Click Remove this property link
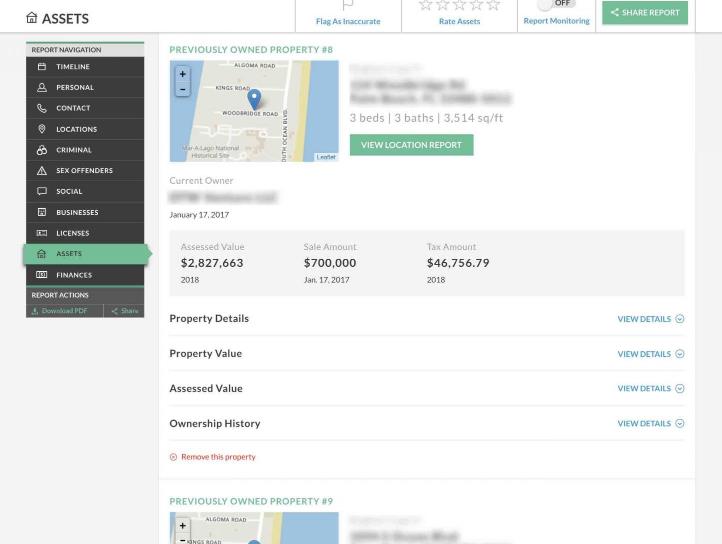Image resolution: width=722 pixels, height=544 pixels. coord(218,457)
